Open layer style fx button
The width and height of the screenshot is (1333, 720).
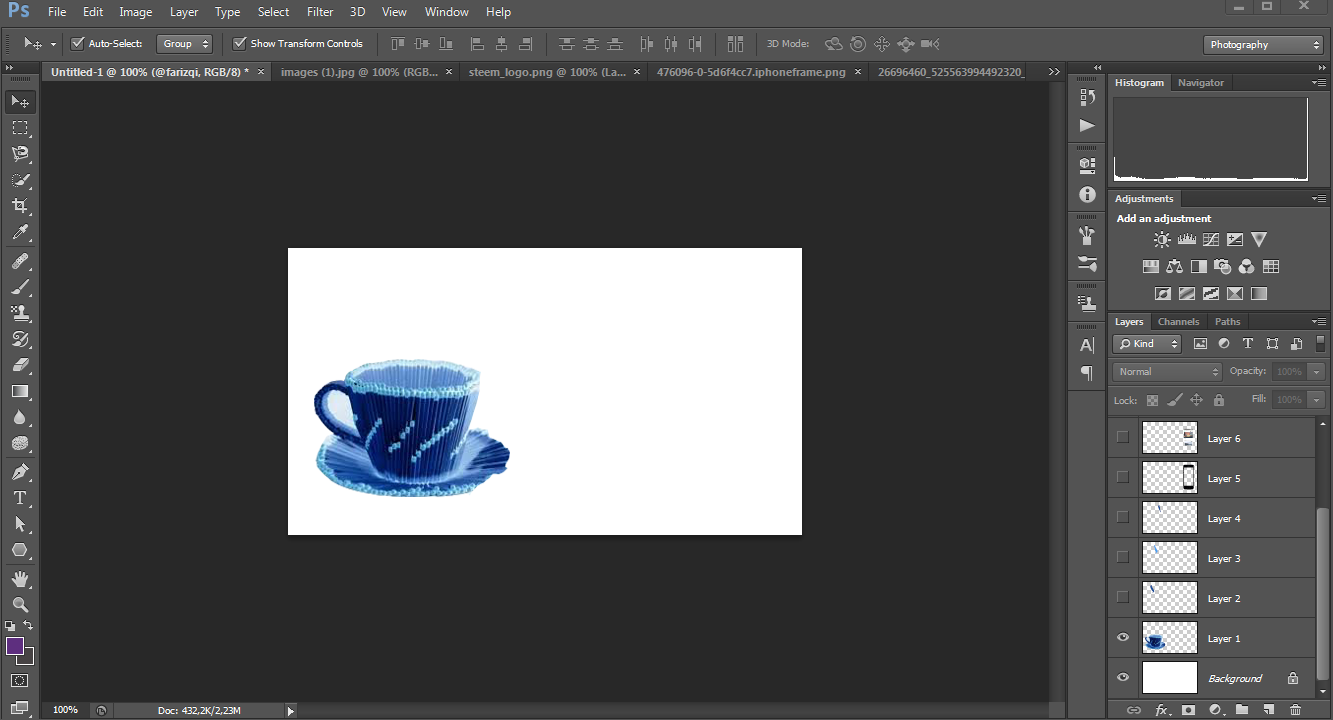tap(1162, 710)
